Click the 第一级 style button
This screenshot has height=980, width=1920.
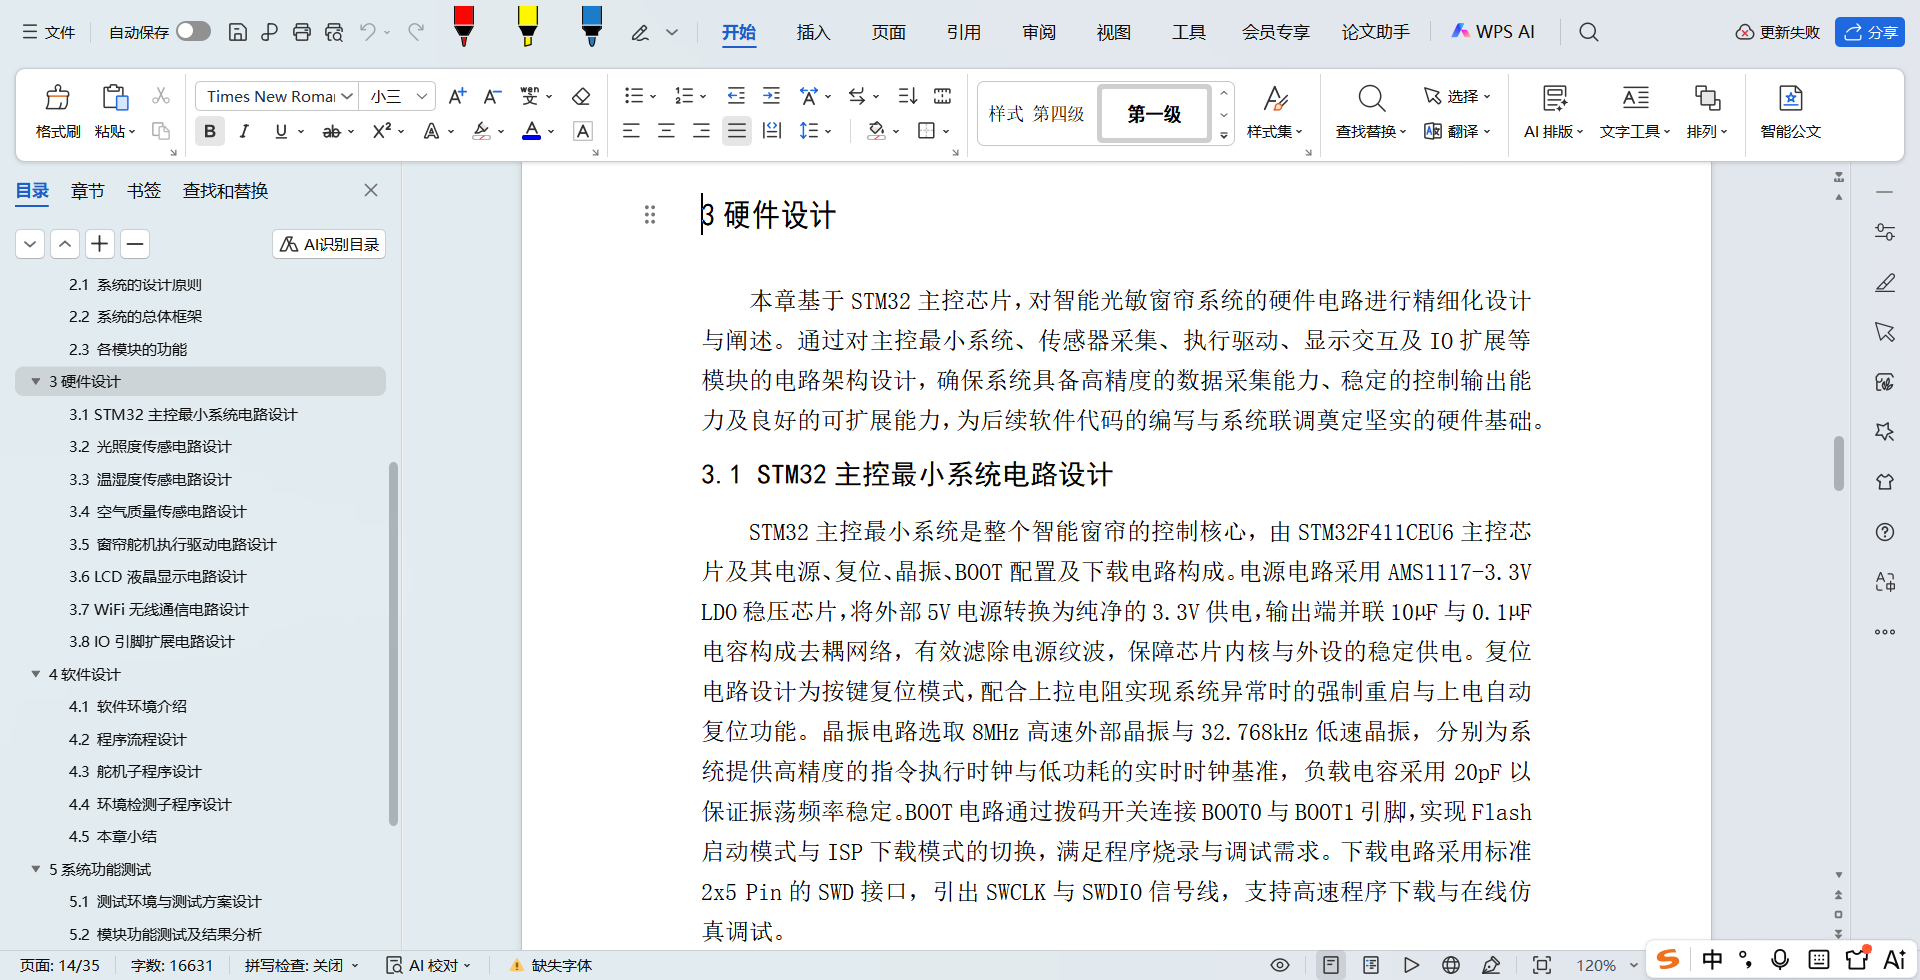click(x=1154, y=114)
